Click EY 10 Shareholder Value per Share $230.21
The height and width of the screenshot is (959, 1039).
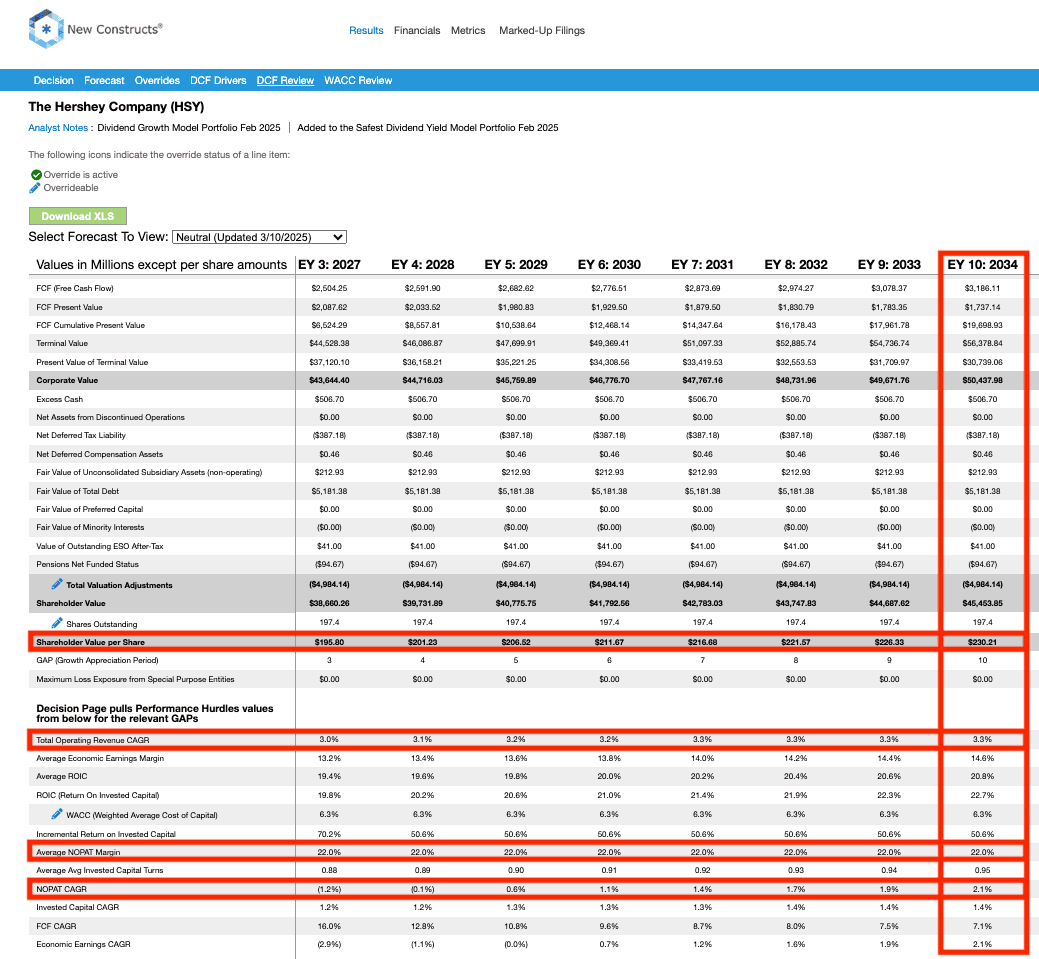tap(983, 642)
